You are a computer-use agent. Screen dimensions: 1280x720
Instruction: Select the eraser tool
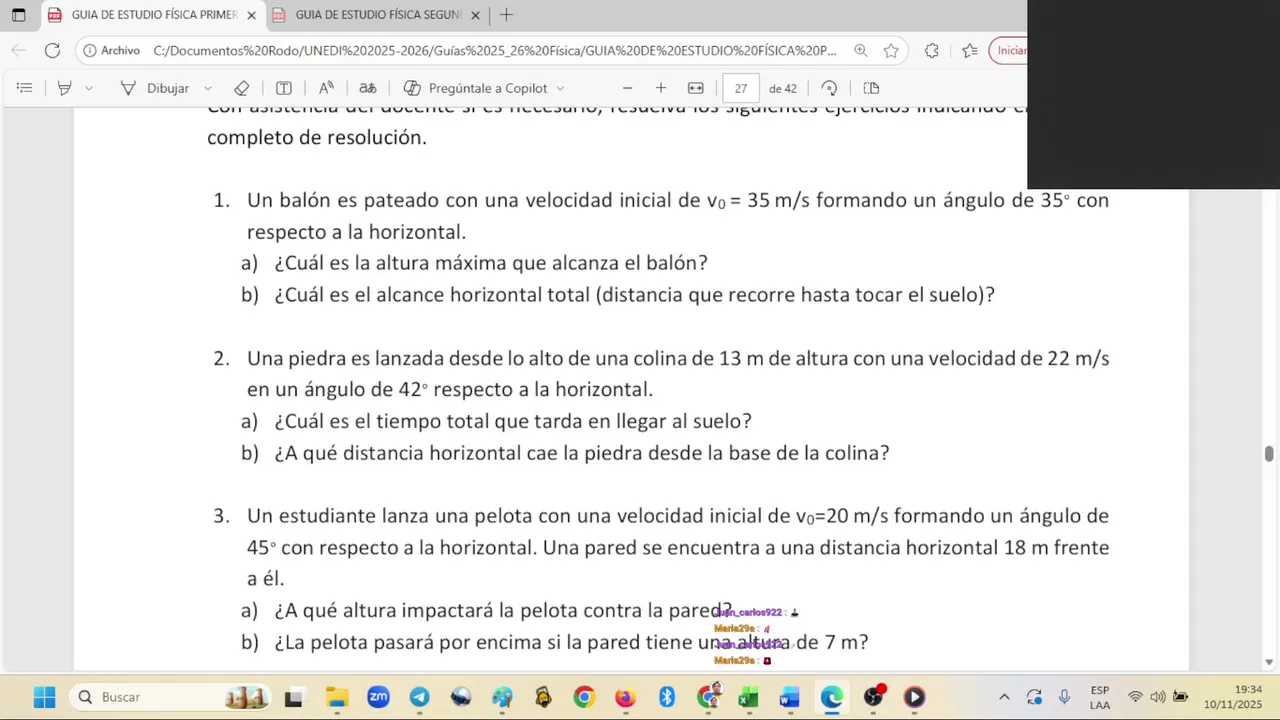tap(241, 88)
